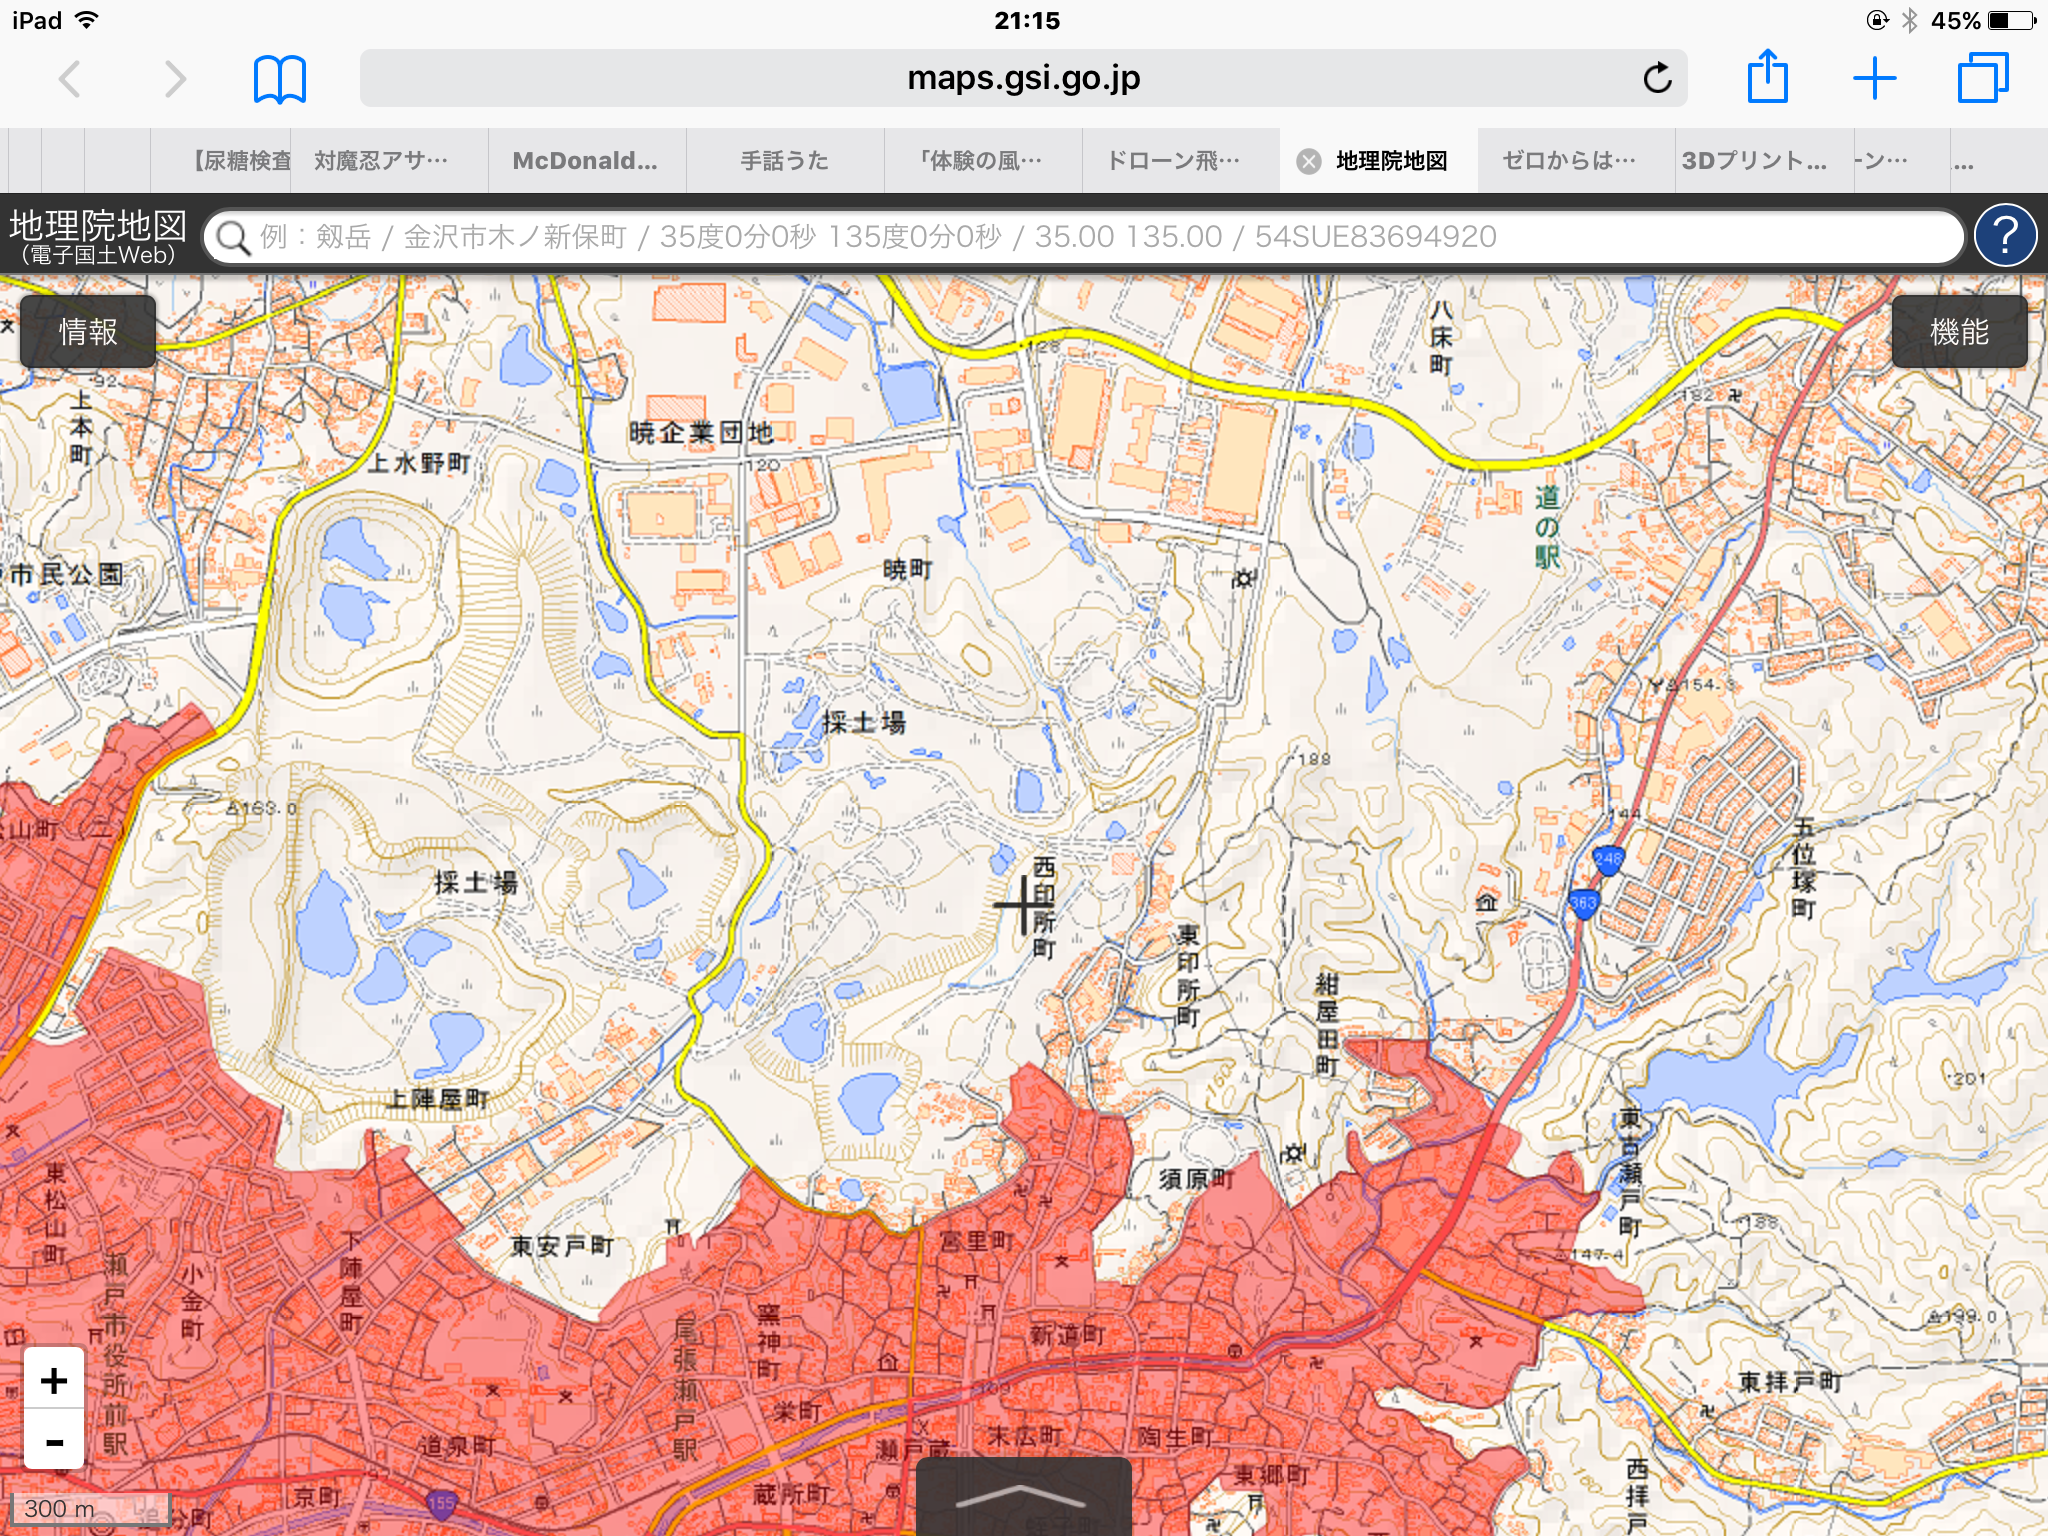Viewport: 2048px width, 1536px height.
Task: Tap the Safari back arrow
Action: [x=69, y=79]
